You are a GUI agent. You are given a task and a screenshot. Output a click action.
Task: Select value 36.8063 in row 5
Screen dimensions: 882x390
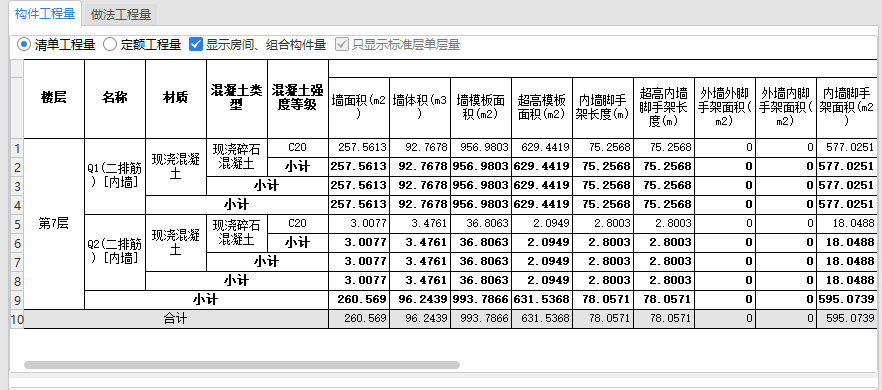pyautogui.click(x=480, y=224)
